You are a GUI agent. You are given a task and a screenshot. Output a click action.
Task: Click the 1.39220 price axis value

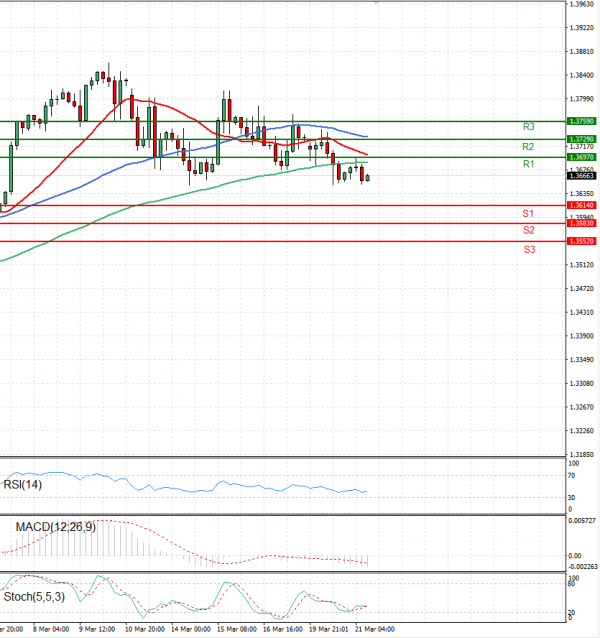pyautogui.click(x=582, y=28)
